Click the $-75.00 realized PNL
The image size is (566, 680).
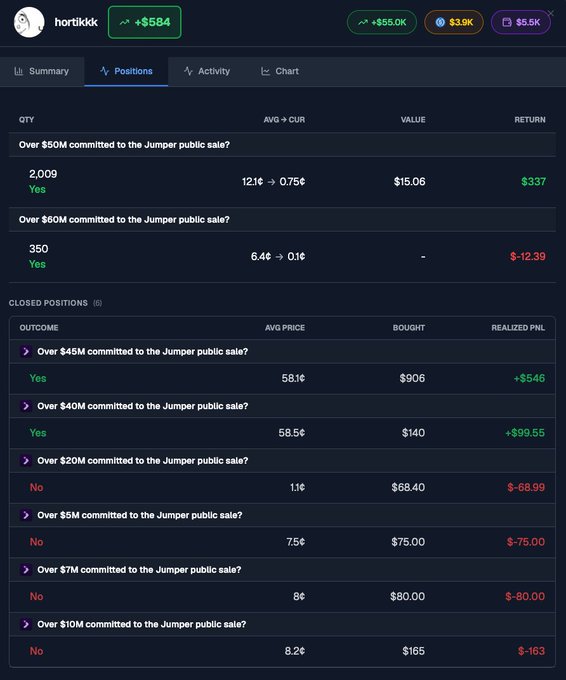point(526,543)
